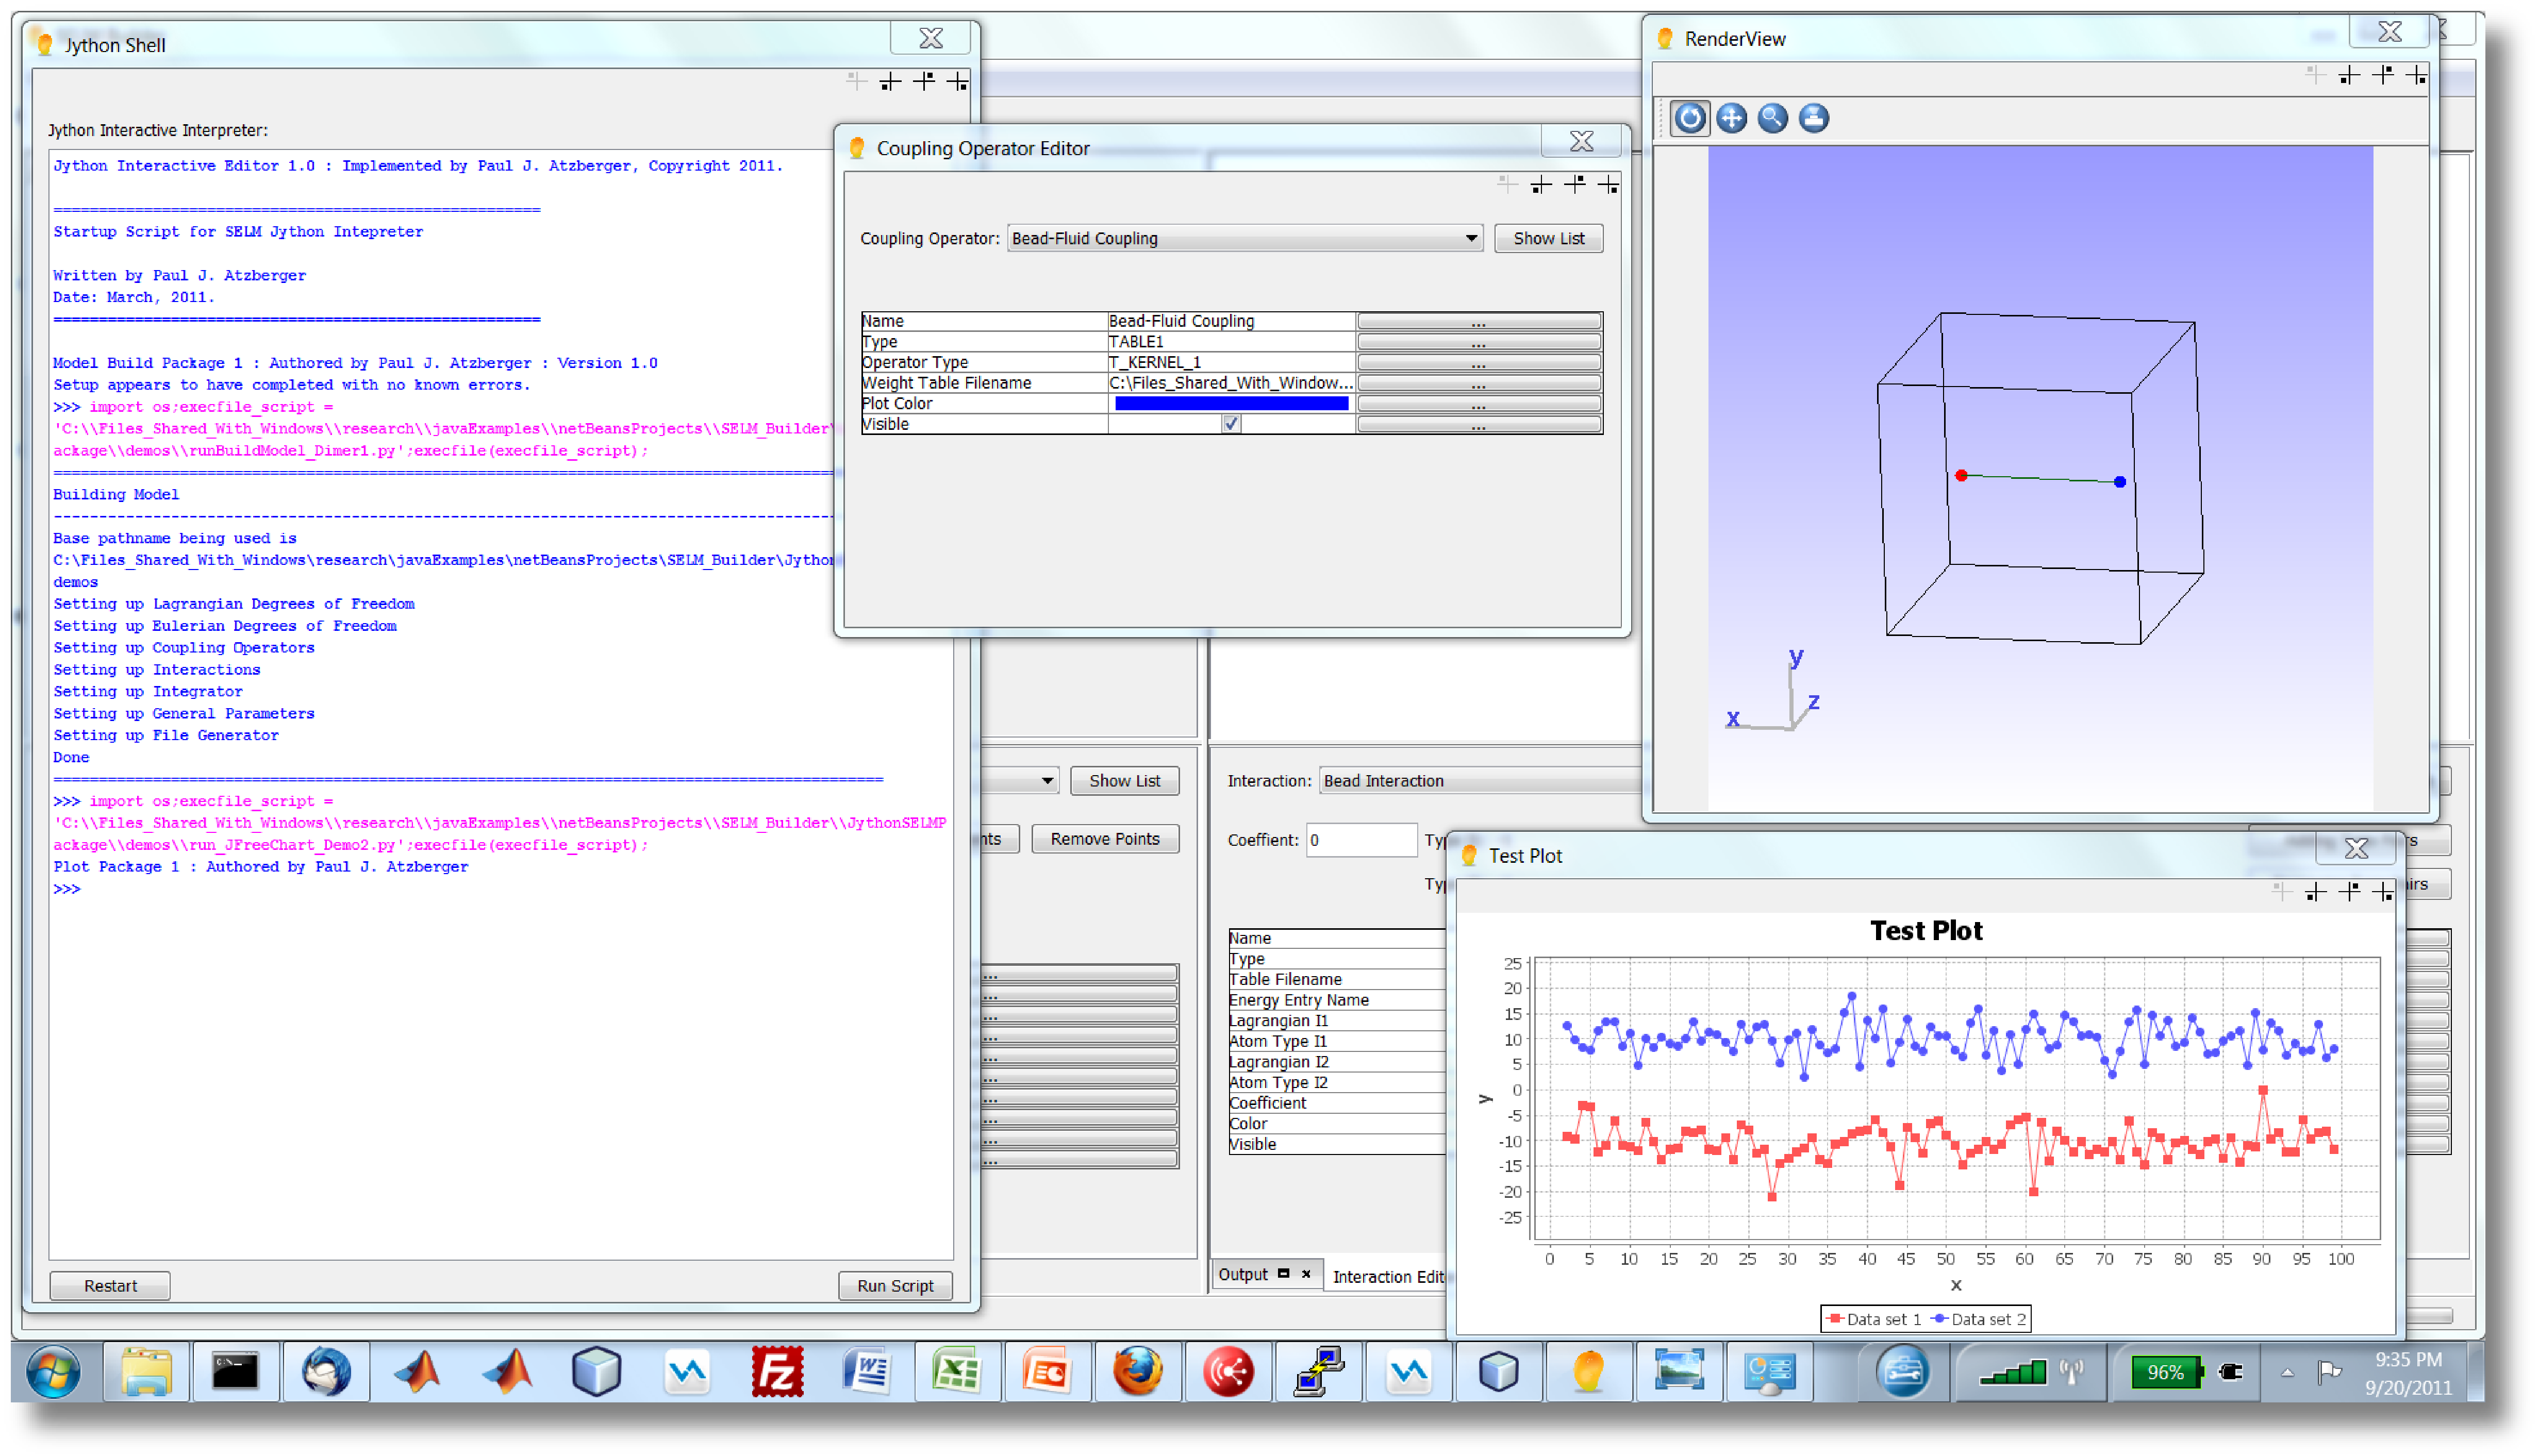Viewport: 2539px width, 1456px height.
Task: Click bottom-right quadrant dock icon in Jython Shell
Action: tap(958, 82)
